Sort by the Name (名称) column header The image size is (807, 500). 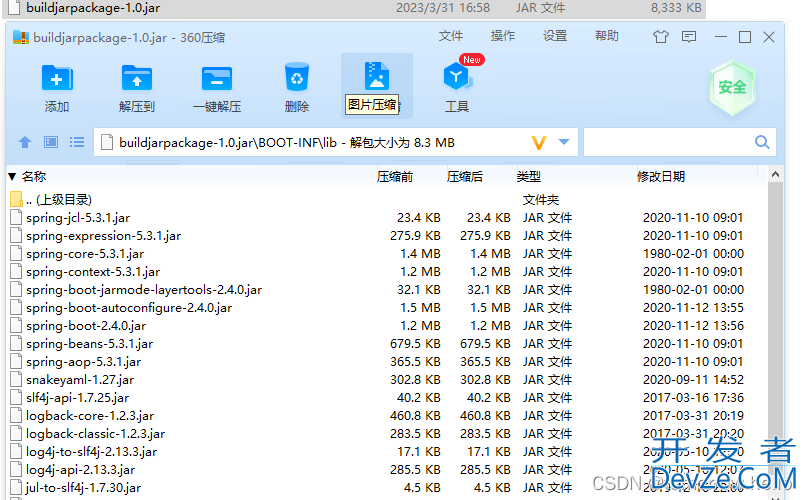pos(34,177)
